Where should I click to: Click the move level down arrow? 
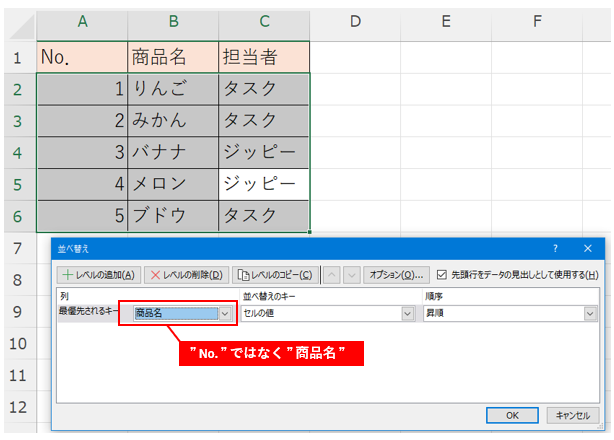click(350, 274)
